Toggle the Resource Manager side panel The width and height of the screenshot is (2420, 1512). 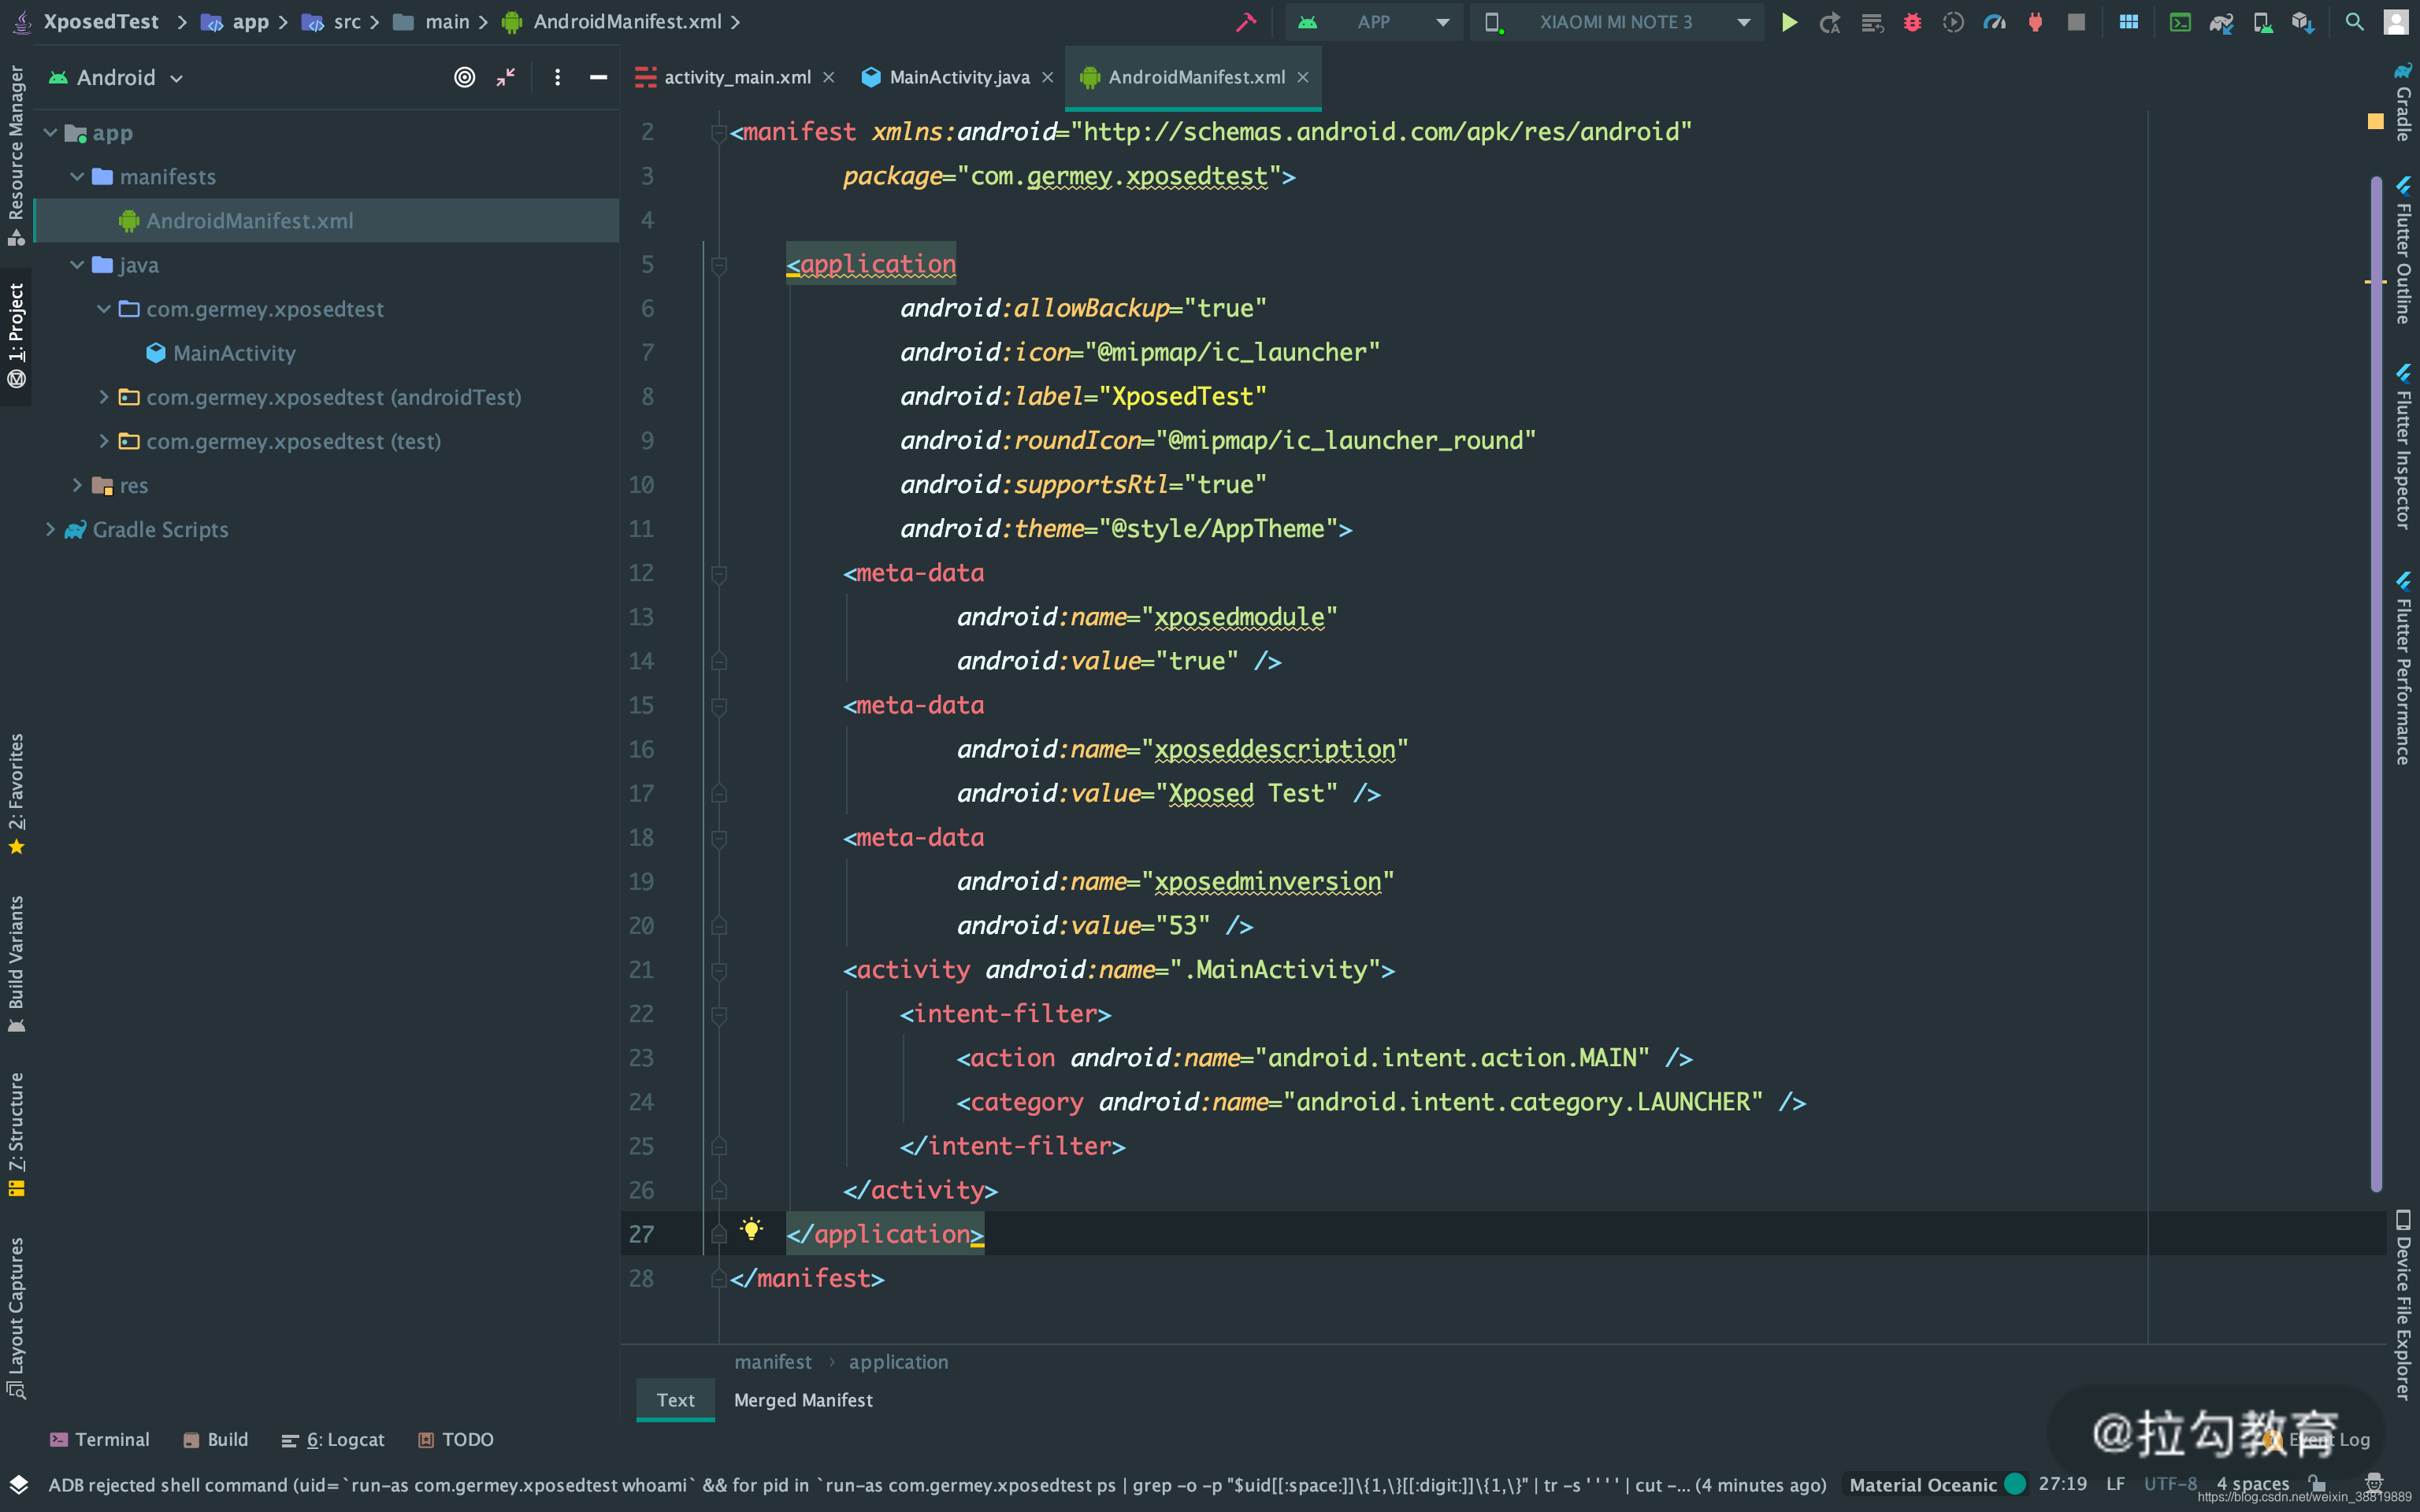[x=16, y=155]
